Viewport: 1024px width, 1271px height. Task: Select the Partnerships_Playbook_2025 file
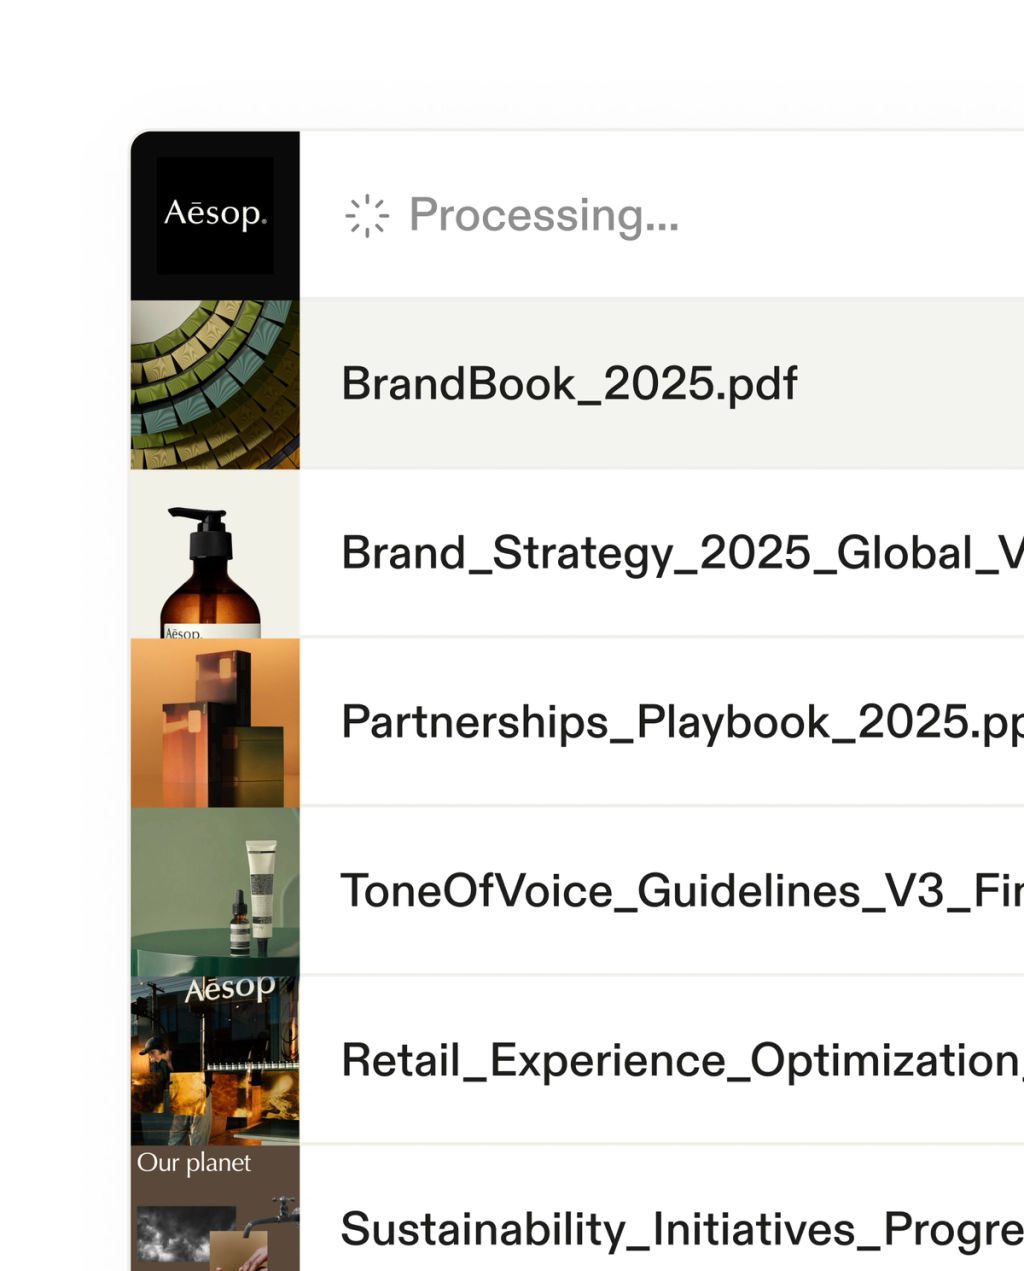point(680,722)
